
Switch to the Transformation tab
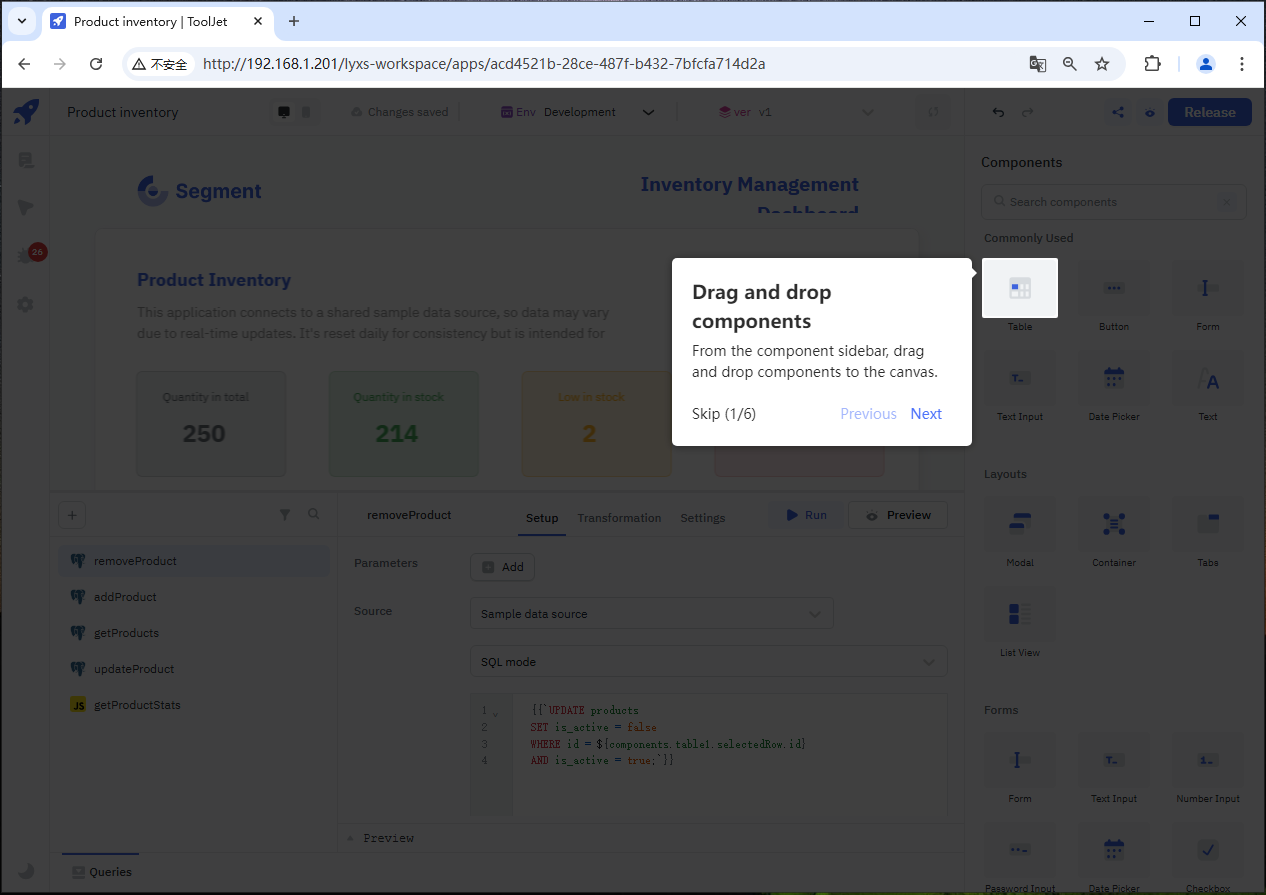point(619,518)
